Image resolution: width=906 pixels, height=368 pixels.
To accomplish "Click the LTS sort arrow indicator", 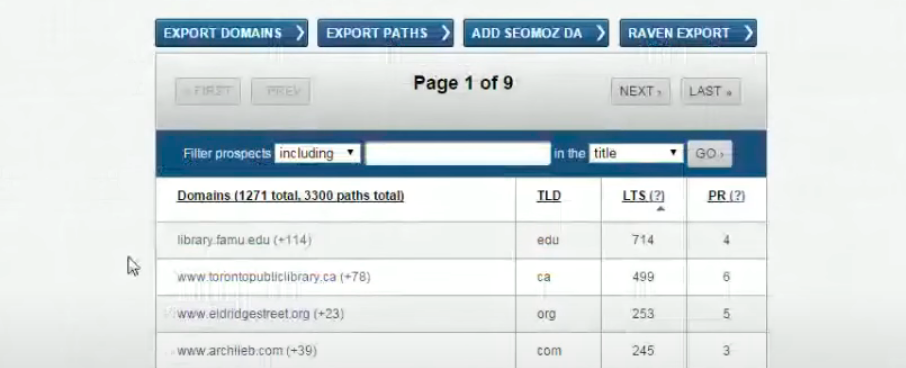I will coord(660,209).
